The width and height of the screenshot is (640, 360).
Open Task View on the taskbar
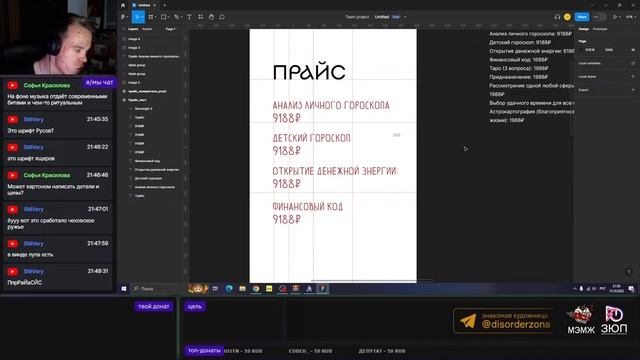(x=215, y=289)
